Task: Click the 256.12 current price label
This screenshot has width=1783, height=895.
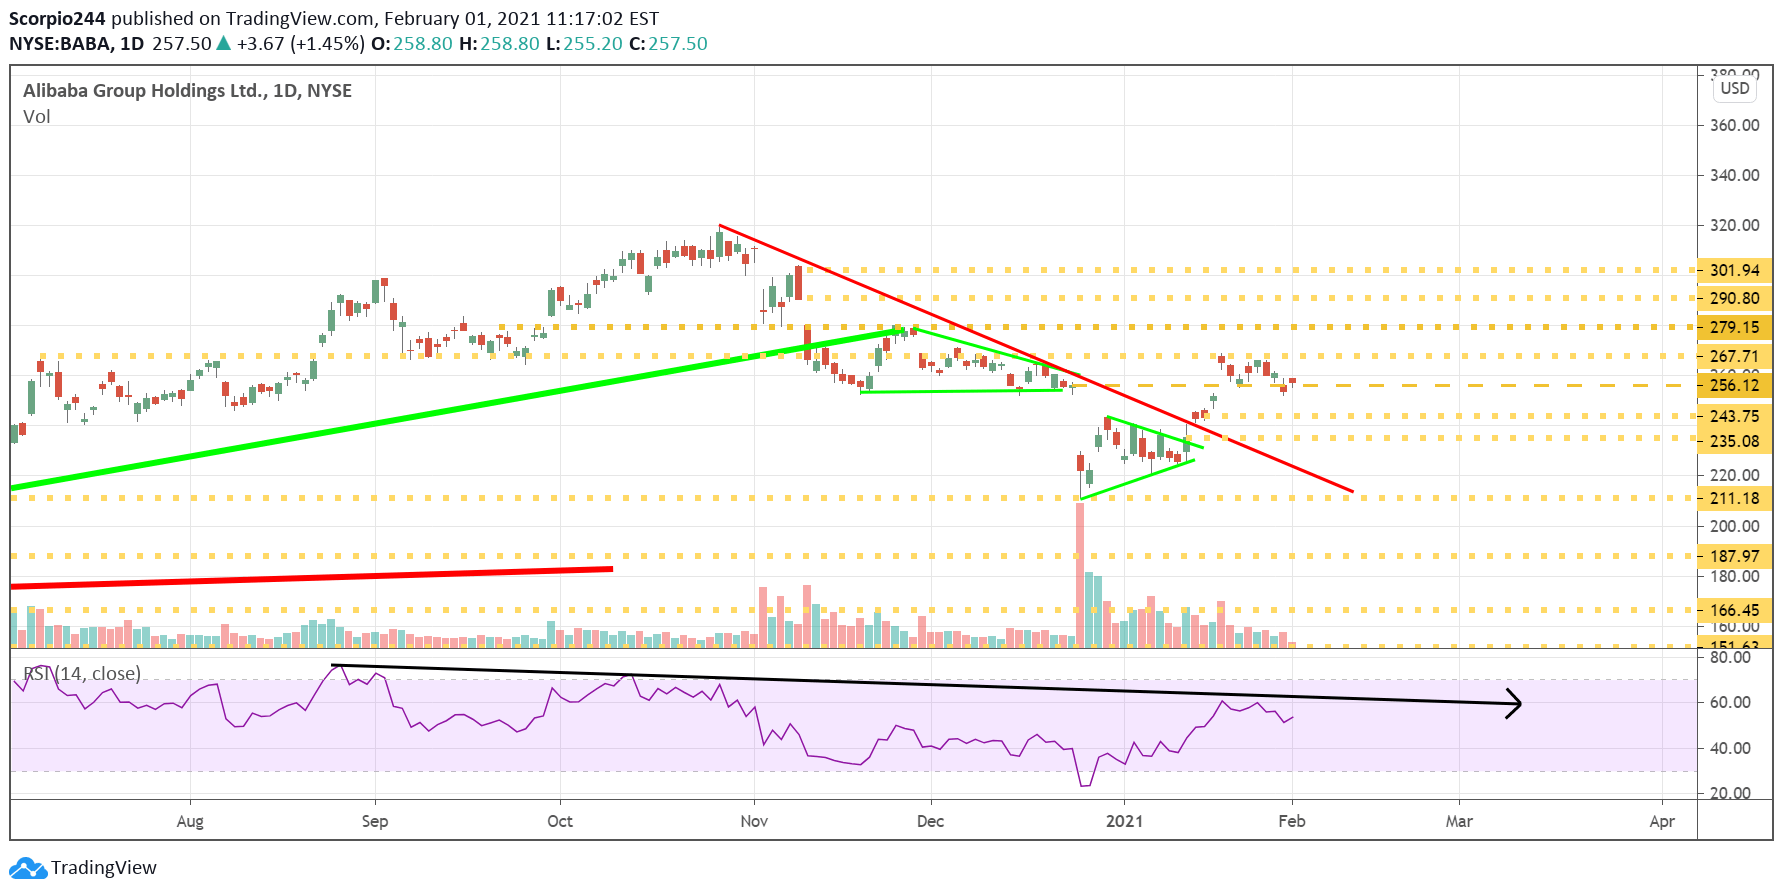Action: coord(1735,385)
